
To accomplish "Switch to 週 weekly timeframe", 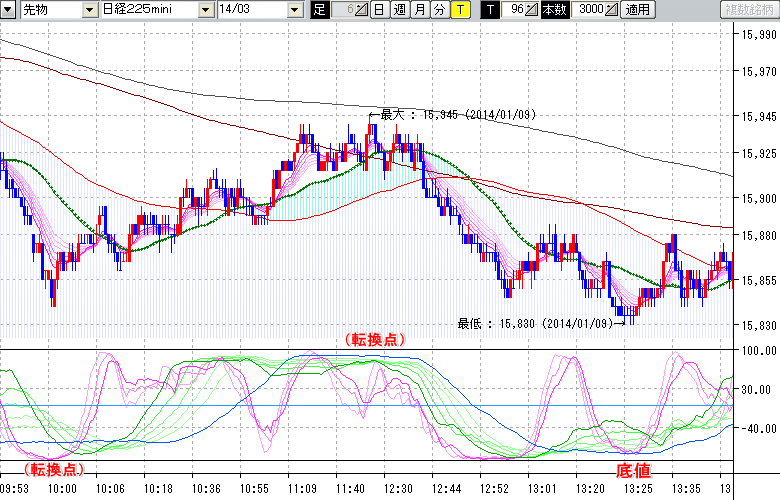I will (x=399, y=10).
